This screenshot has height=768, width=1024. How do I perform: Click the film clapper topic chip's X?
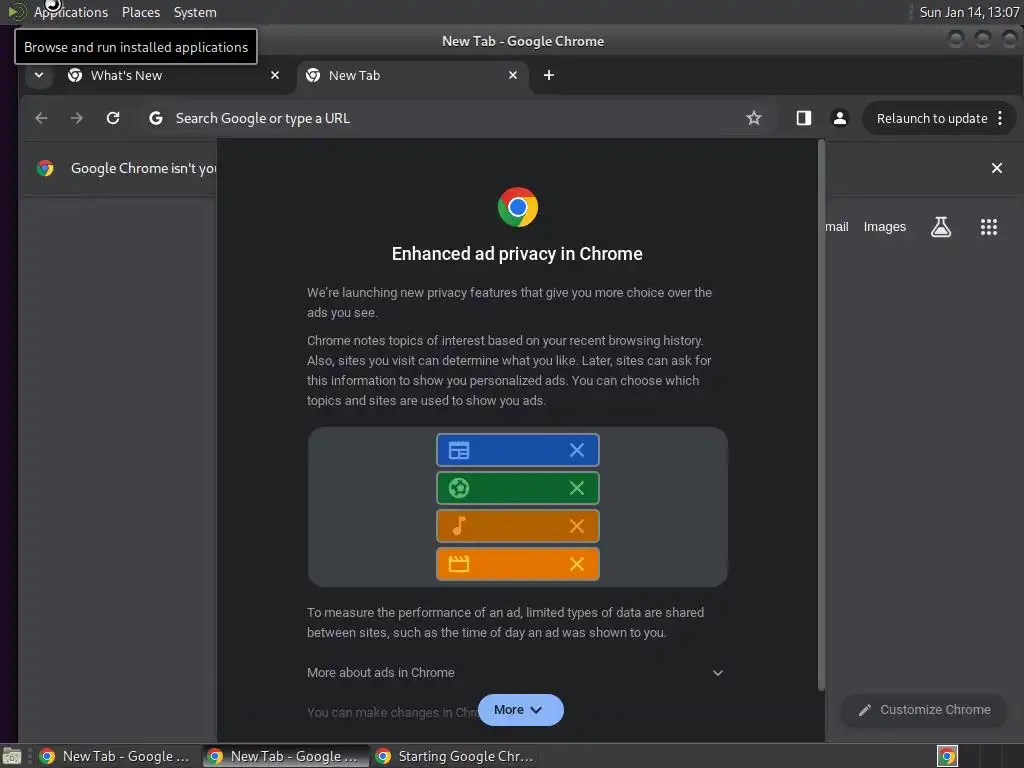click(577, 564)
